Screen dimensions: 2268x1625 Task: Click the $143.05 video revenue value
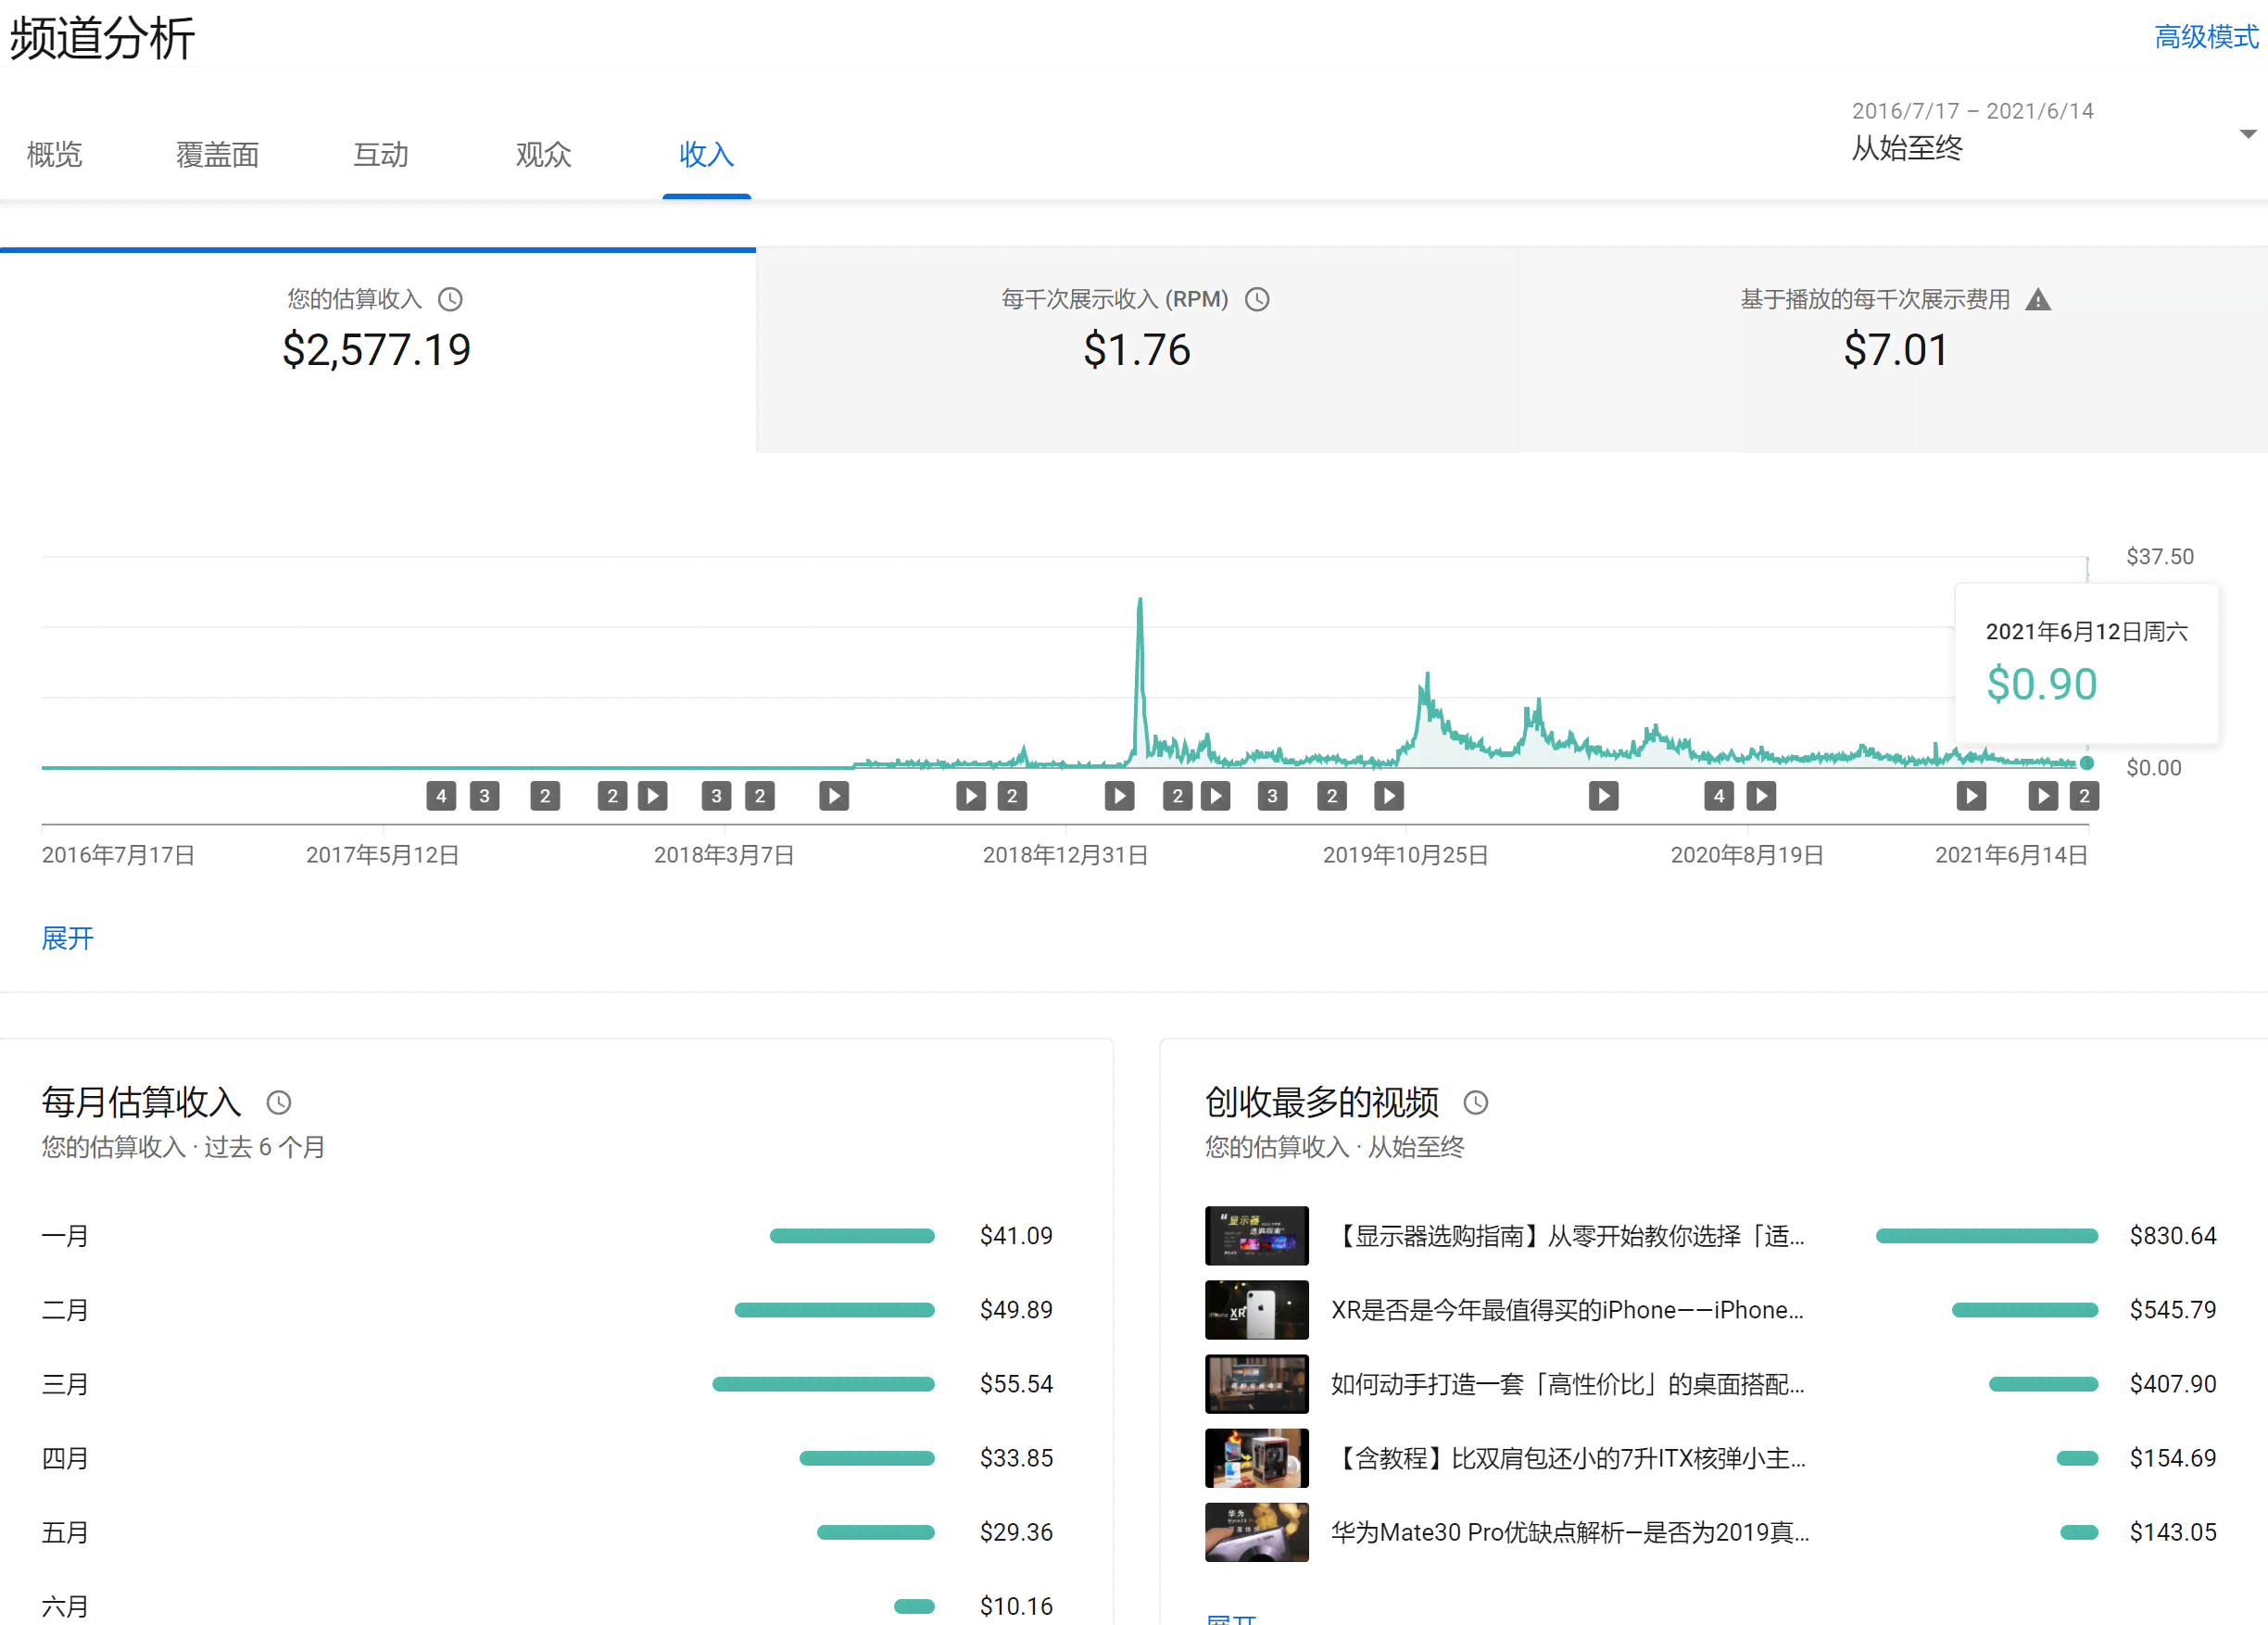click(2173, 1532)
